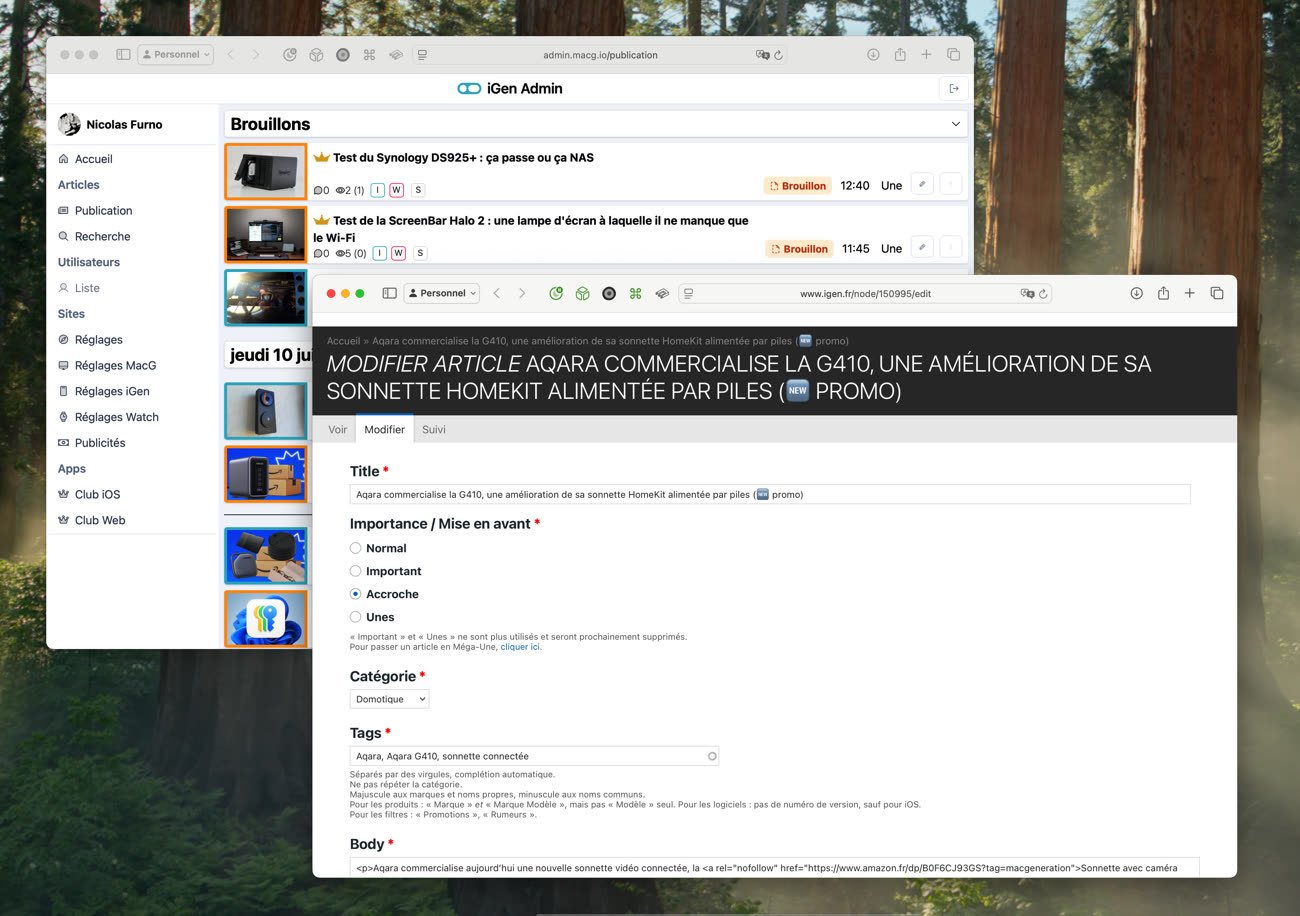
Task: Click green command-key extension icon in igen.fr window
Action: pyautogui.click(x=635, y=293)
